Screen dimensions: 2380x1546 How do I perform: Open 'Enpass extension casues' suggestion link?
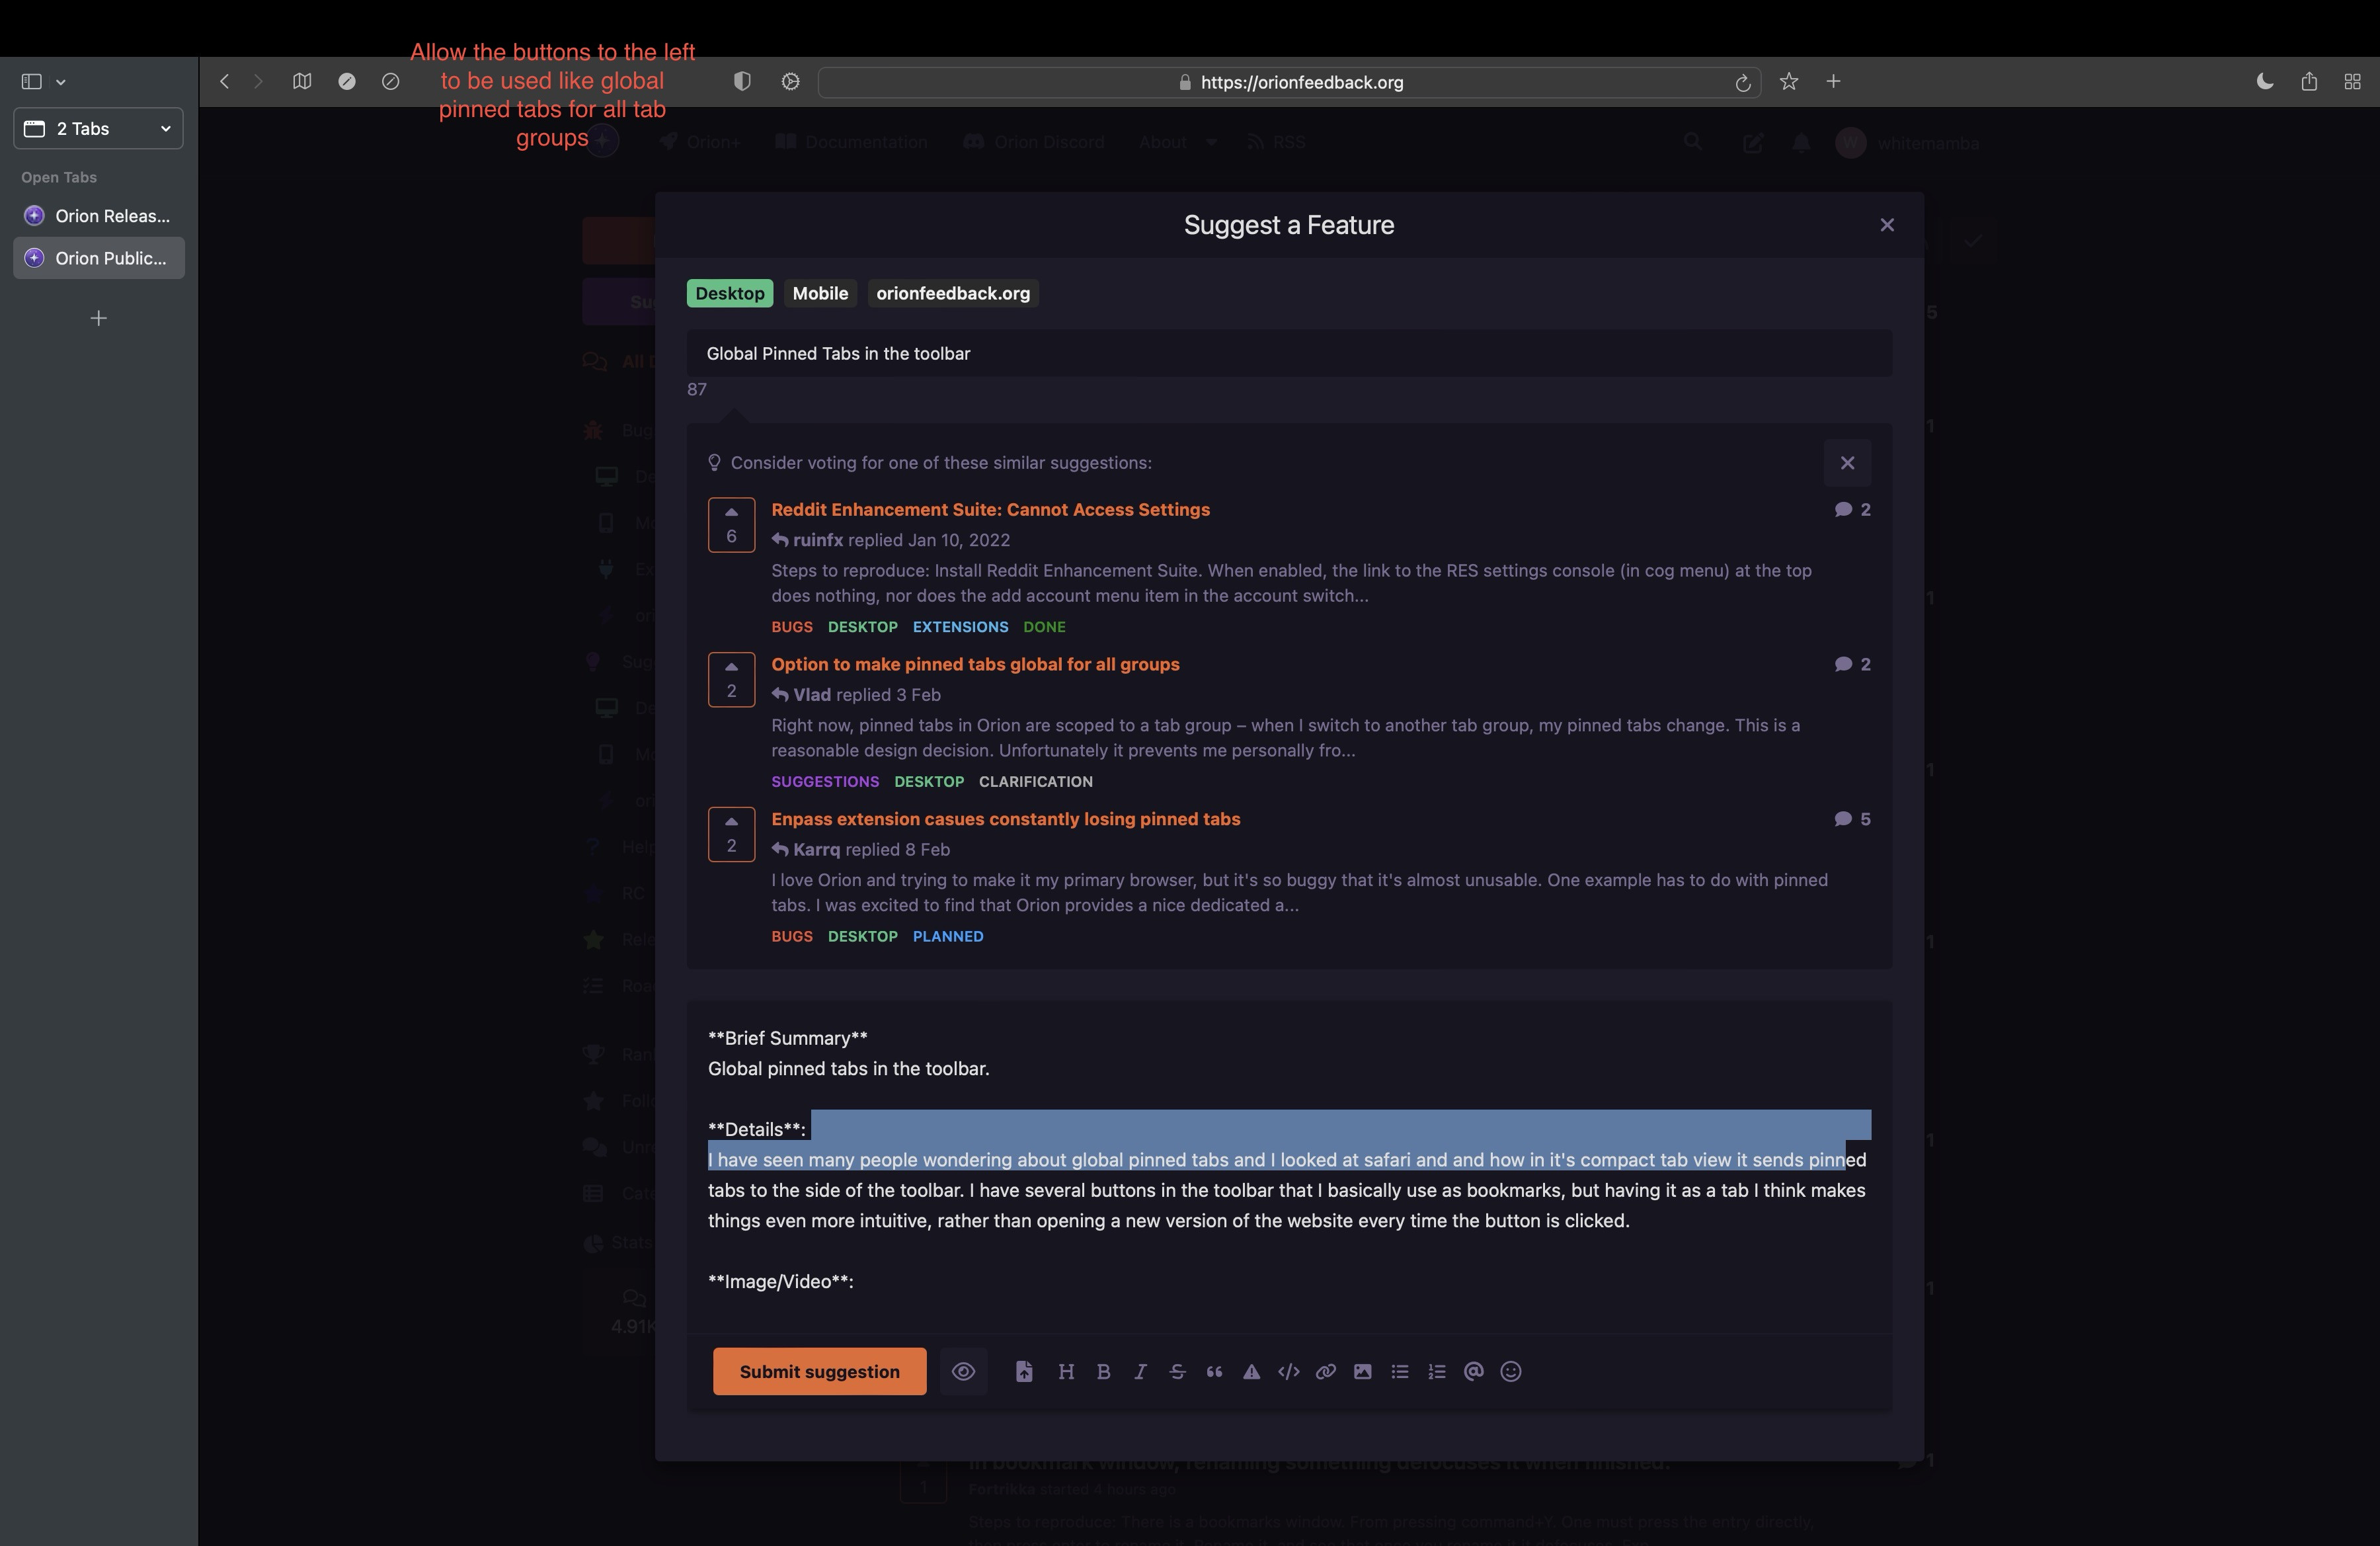point(1005,819)
